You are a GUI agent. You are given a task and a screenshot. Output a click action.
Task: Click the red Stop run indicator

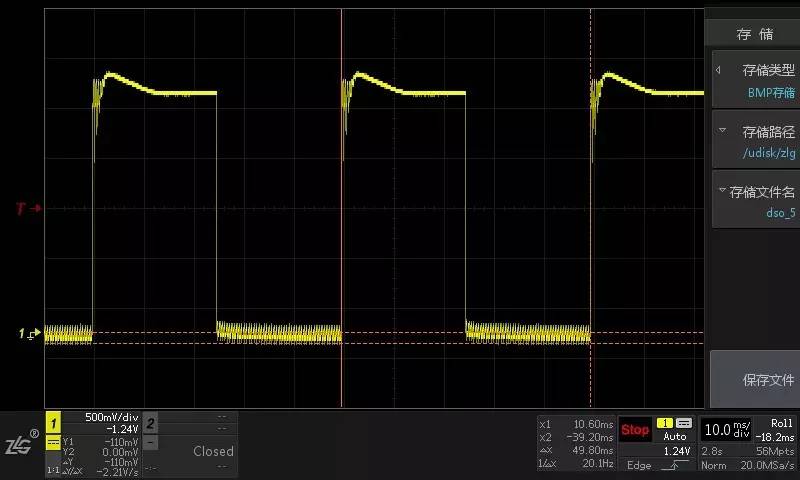pyautogui.click(x=635, y=430)
